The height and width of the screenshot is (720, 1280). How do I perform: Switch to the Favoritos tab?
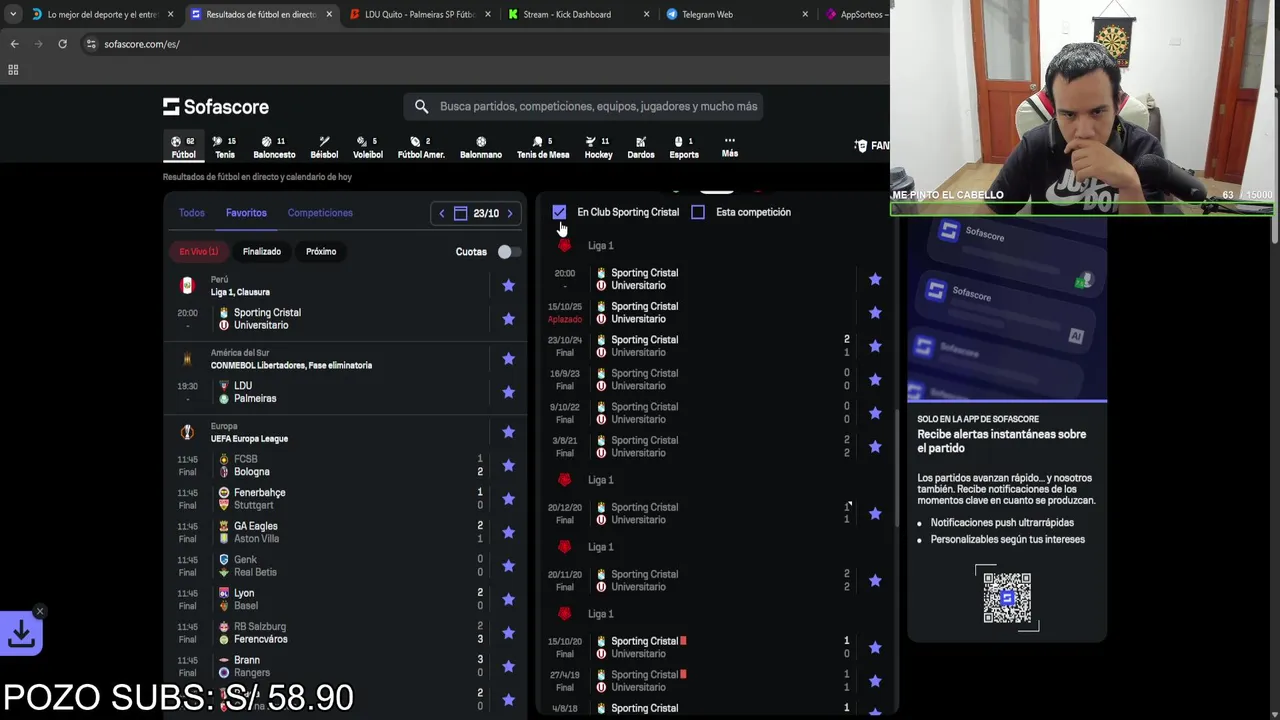point(246,213)
